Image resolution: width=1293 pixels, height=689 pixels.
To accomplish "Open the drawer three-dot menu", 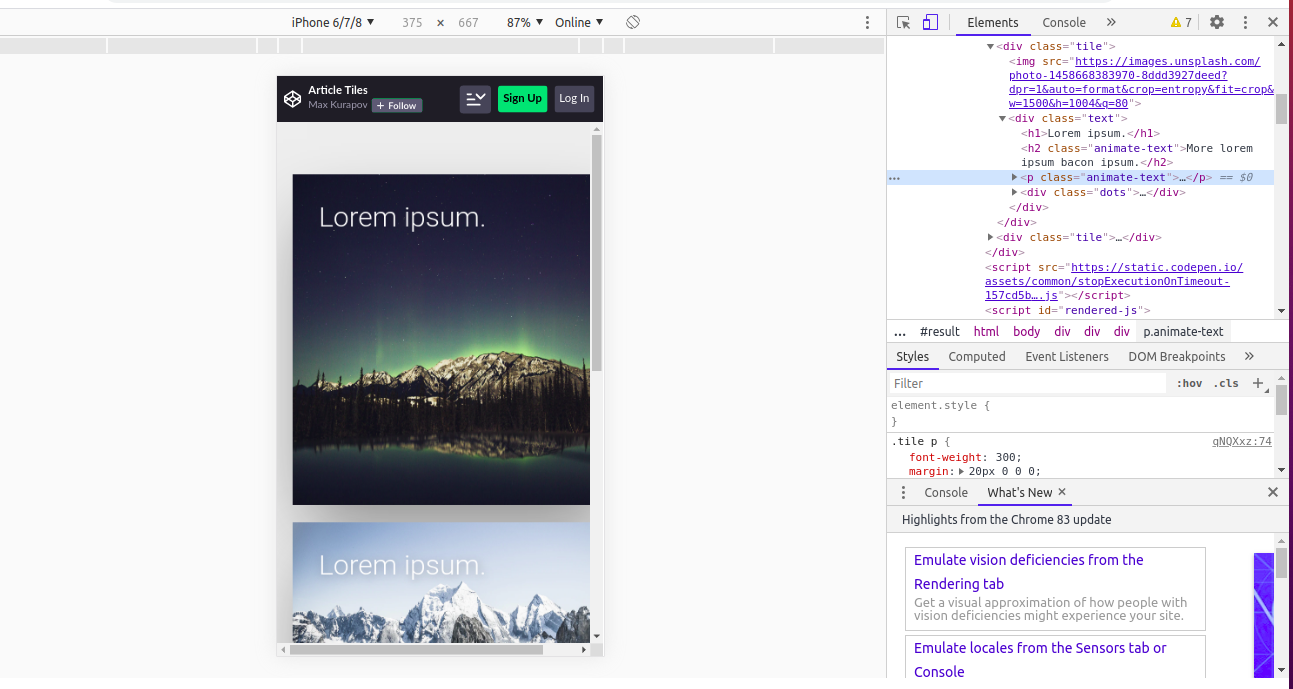I will pyautogui.click(x=903, y=493).
